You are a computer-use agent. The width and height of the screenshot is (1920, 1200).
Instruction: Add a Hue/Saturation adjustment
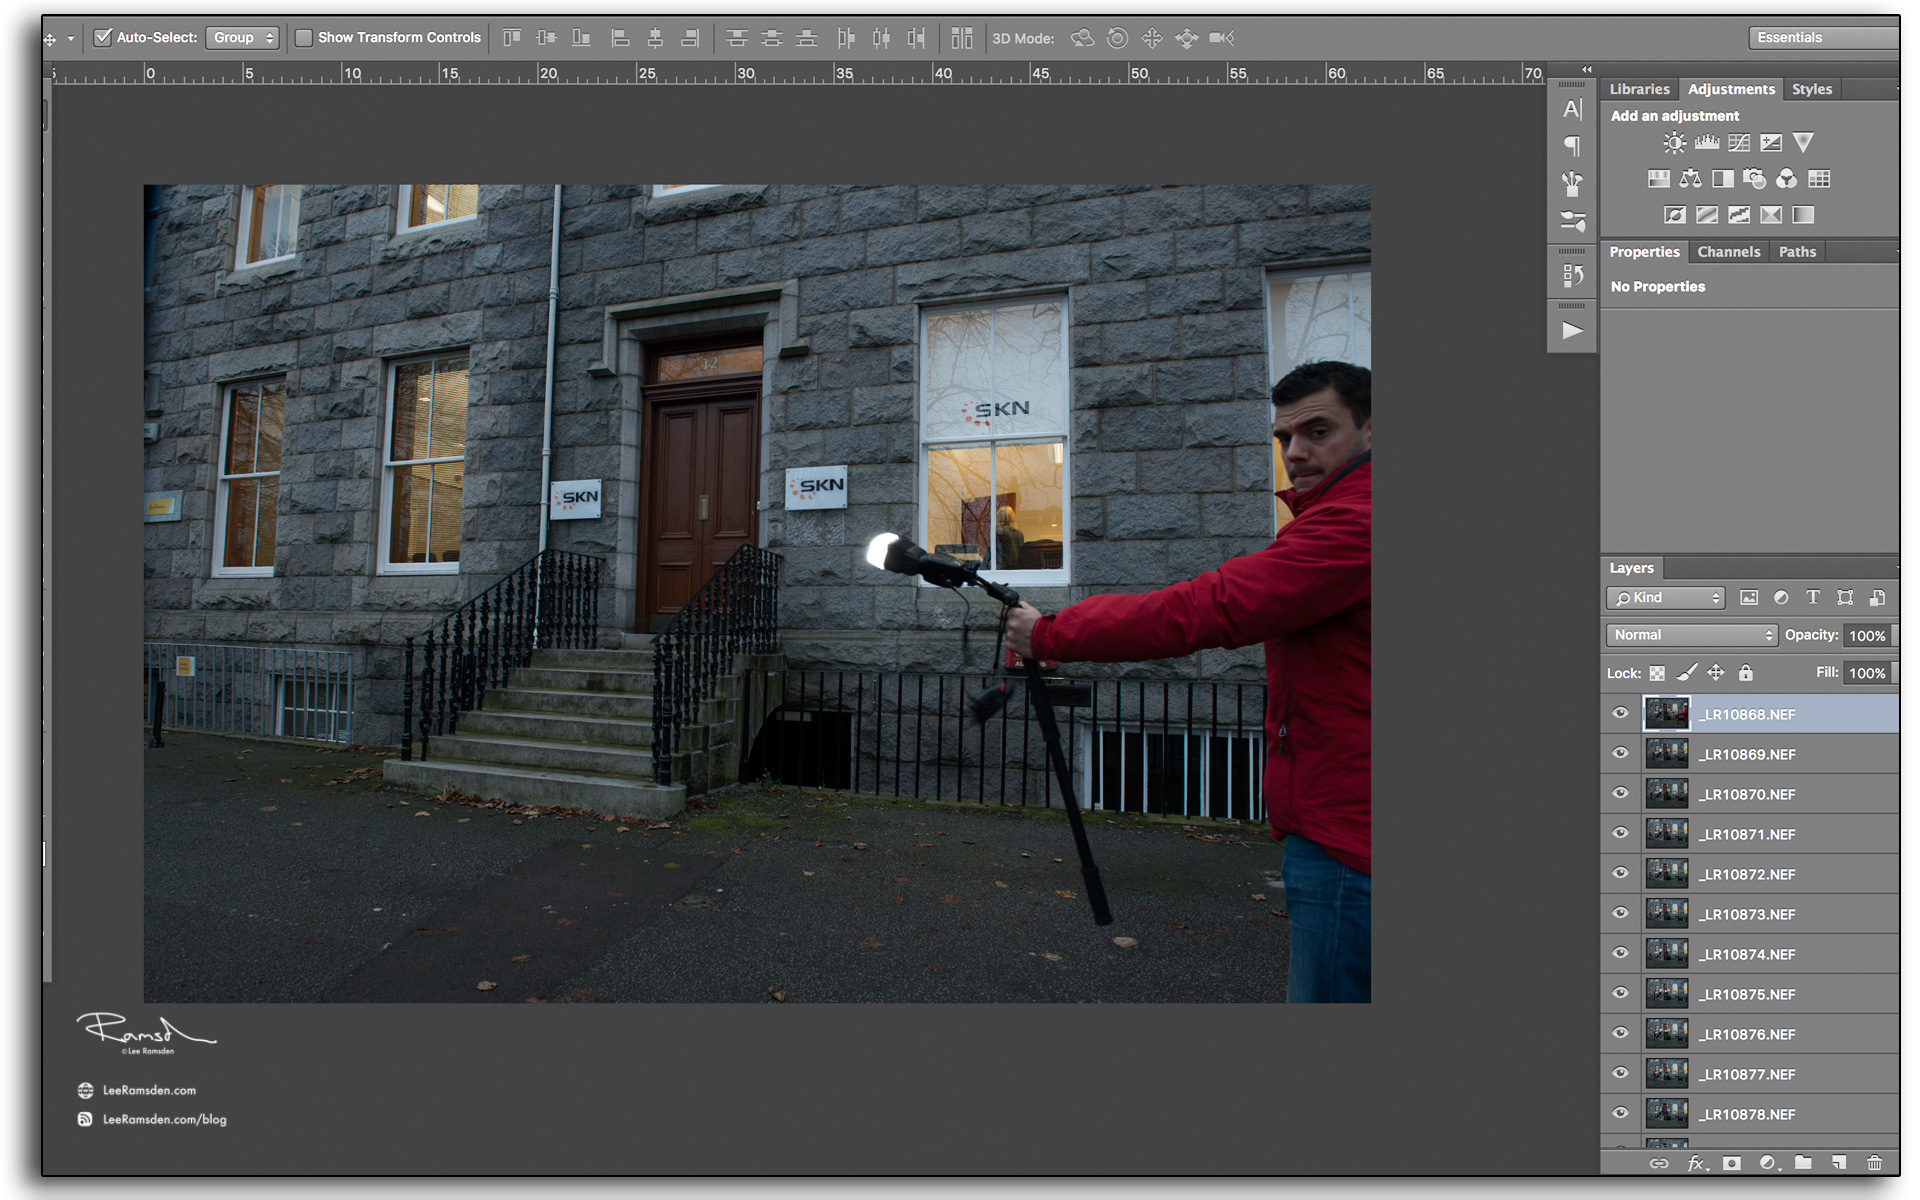(x=1658, y=179)
